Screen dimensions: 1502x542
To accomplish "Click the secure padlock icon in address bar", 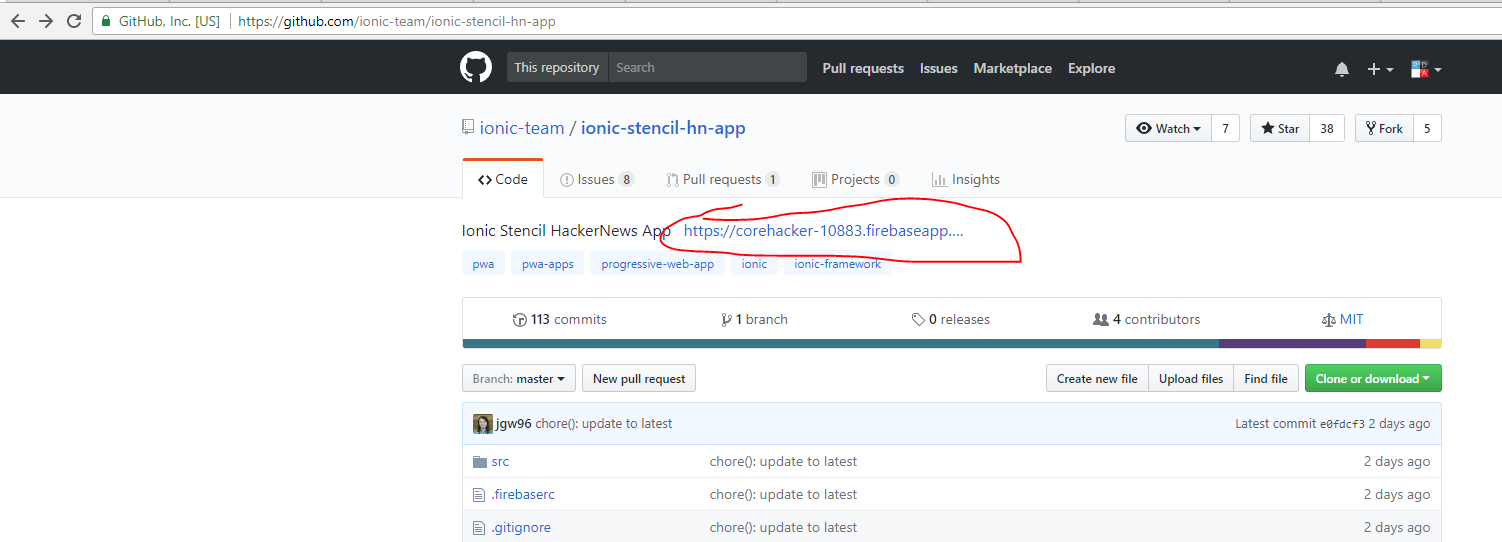I will 106,21.
